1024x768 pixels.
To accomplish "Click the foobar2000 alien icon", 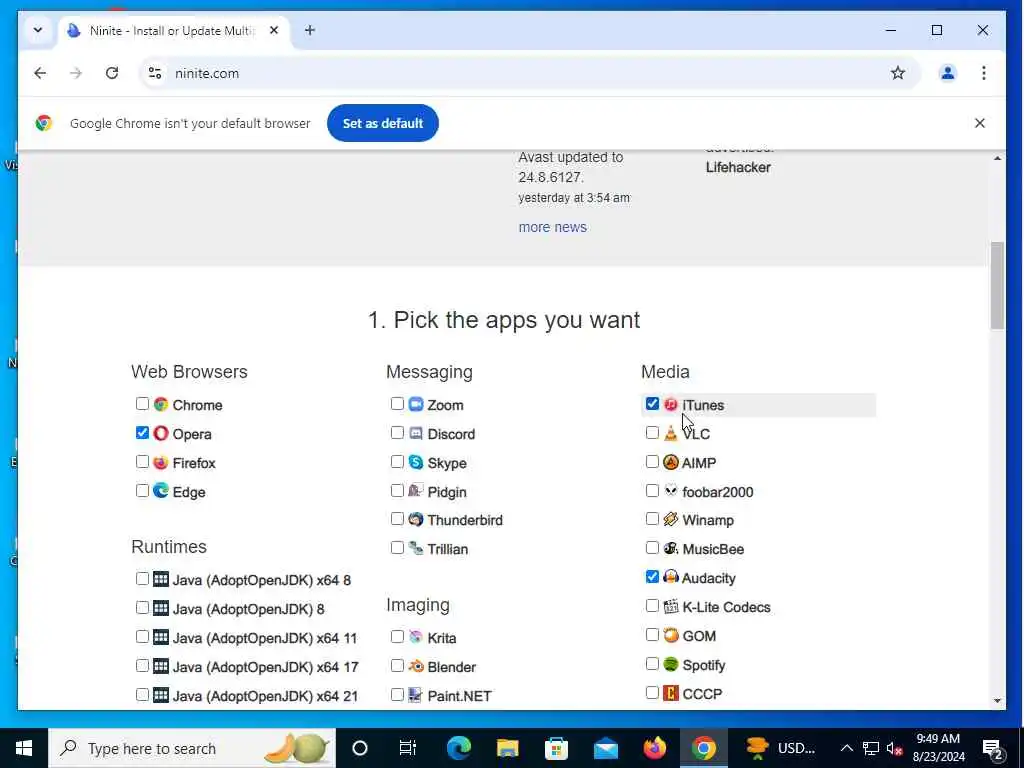I will click(671, 491).
